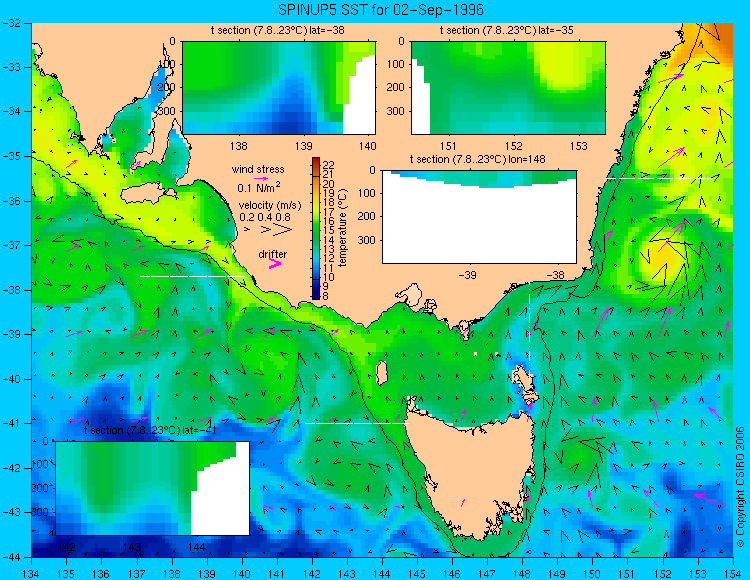The image size is (750, 580).
Task: Click the '152' tick under lat=-35 inset
Action: click(514, 146)
